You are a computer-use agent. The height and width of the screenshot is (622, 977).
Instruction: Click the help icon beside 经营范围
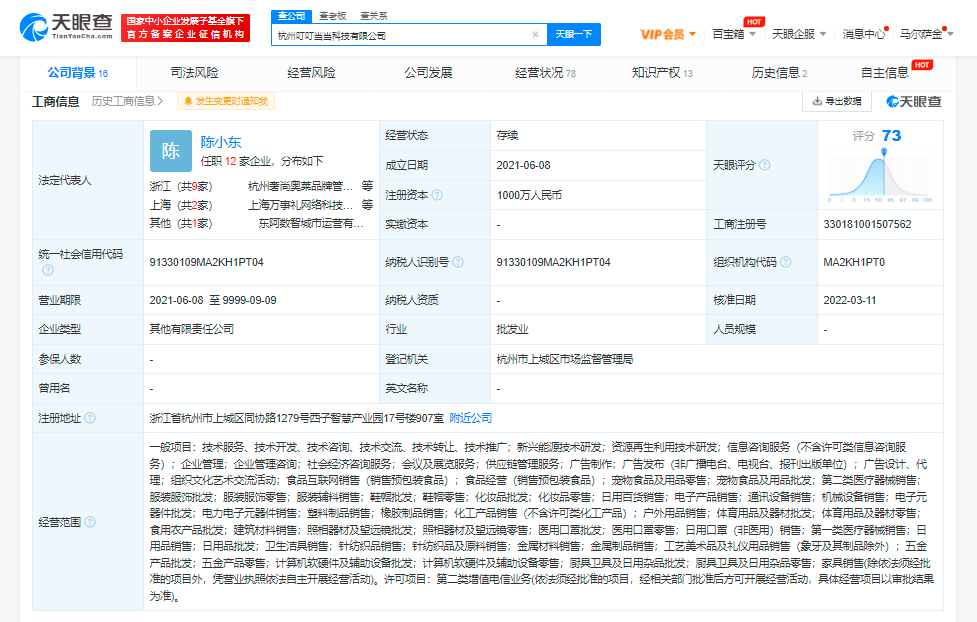pos(90,522)
